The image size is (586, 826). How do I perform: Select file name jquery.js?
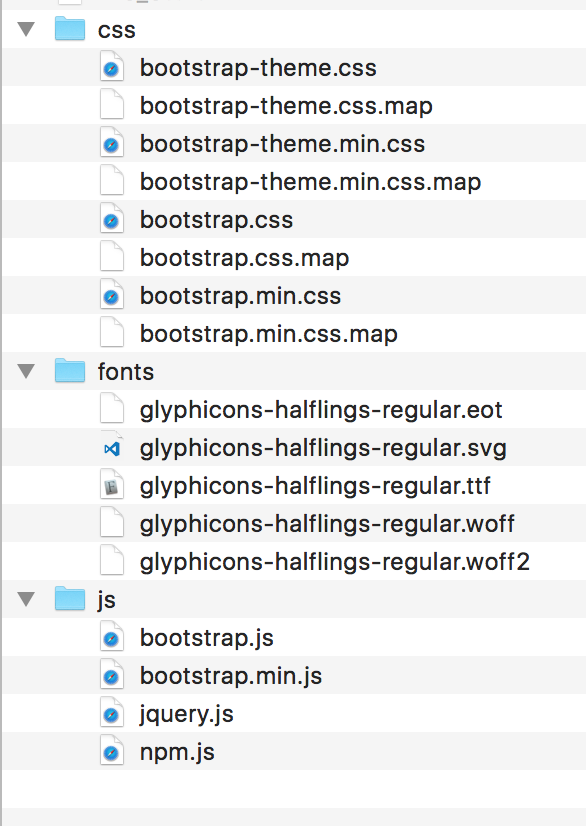pyautogui.click(x=187, y=715)
